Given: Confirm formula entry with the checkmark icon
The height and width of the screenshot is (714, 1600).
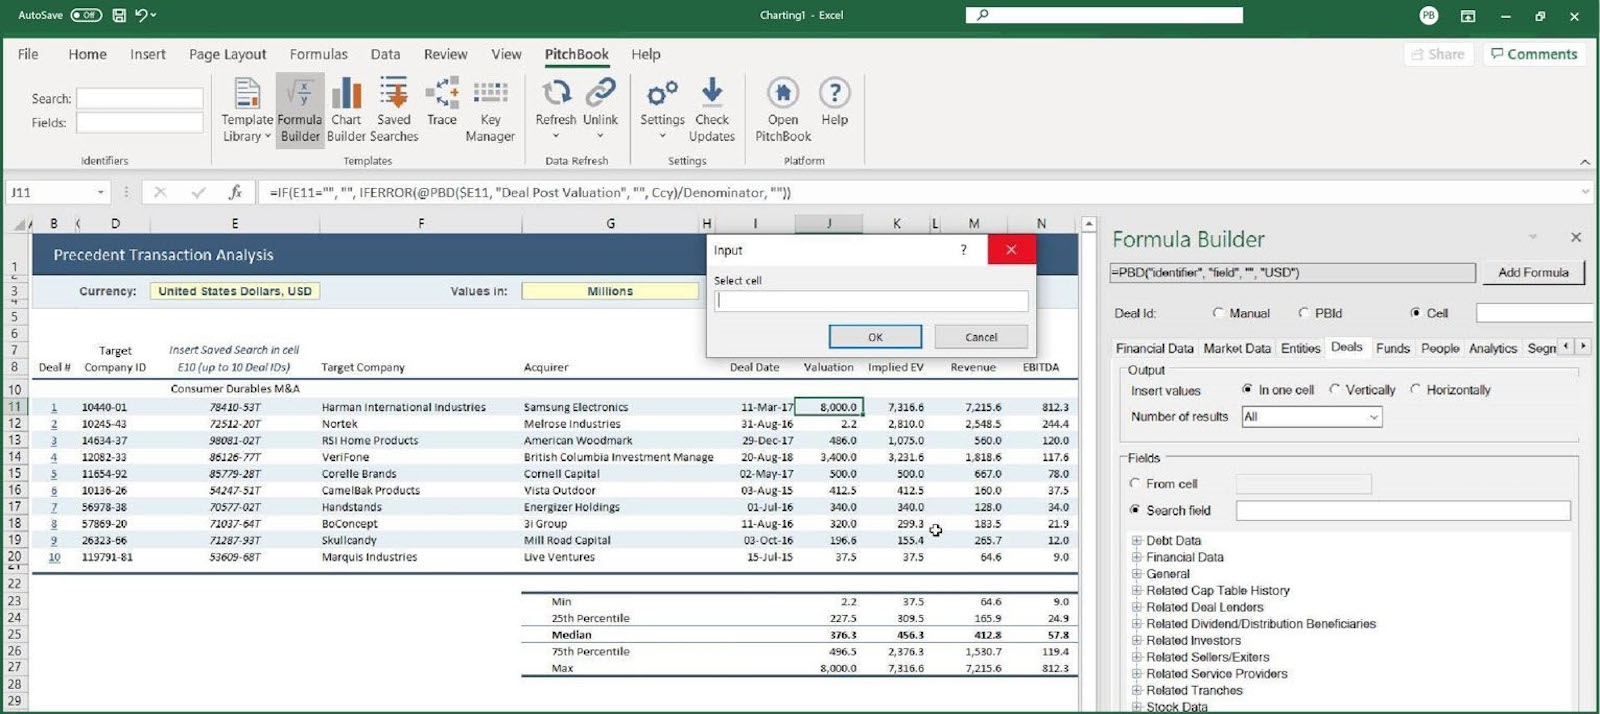Looking at the screenshot, I should (x=198, y=192).
